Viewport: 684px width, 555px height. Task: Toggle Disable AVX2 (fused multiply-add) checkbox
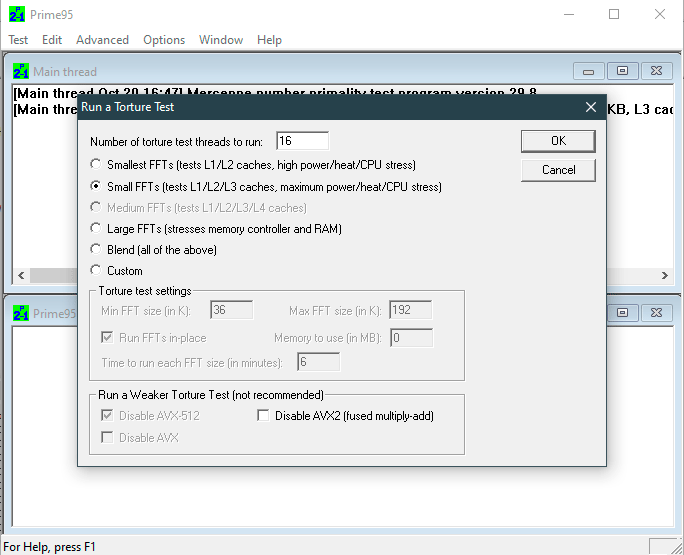[x=345, y=415]
